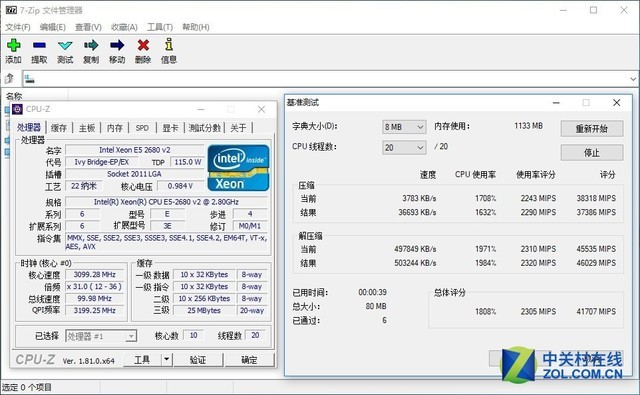The width and height of the screenshot is (640, 395).
Task: Click the 99.98 MHz bus speed value
Action: (x=95, y=298)
